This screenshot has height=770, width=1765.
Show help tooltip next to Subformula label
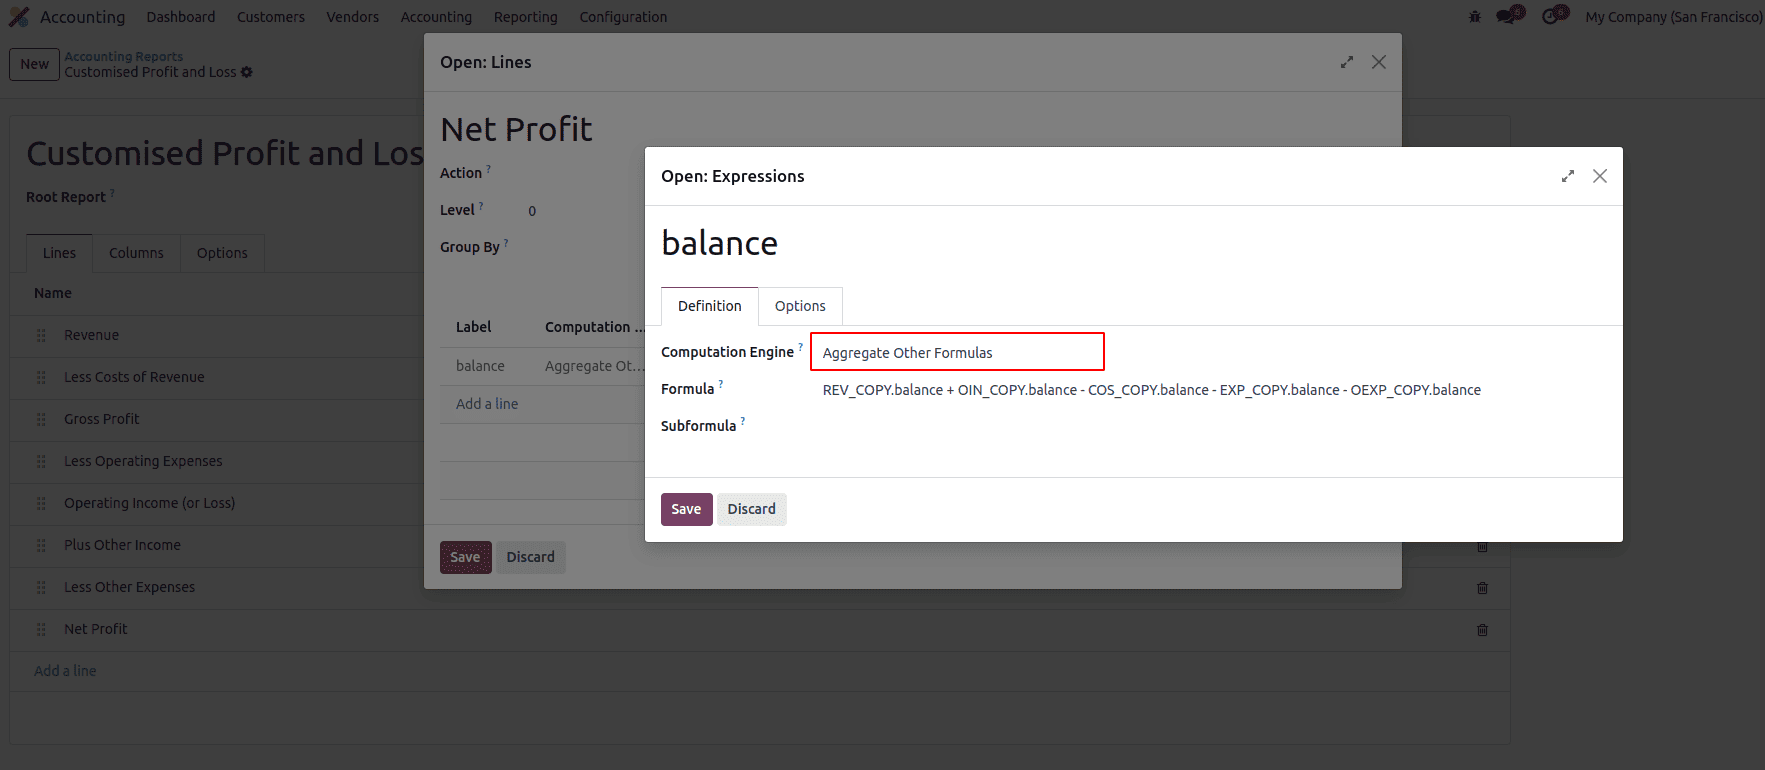point(742,421)
